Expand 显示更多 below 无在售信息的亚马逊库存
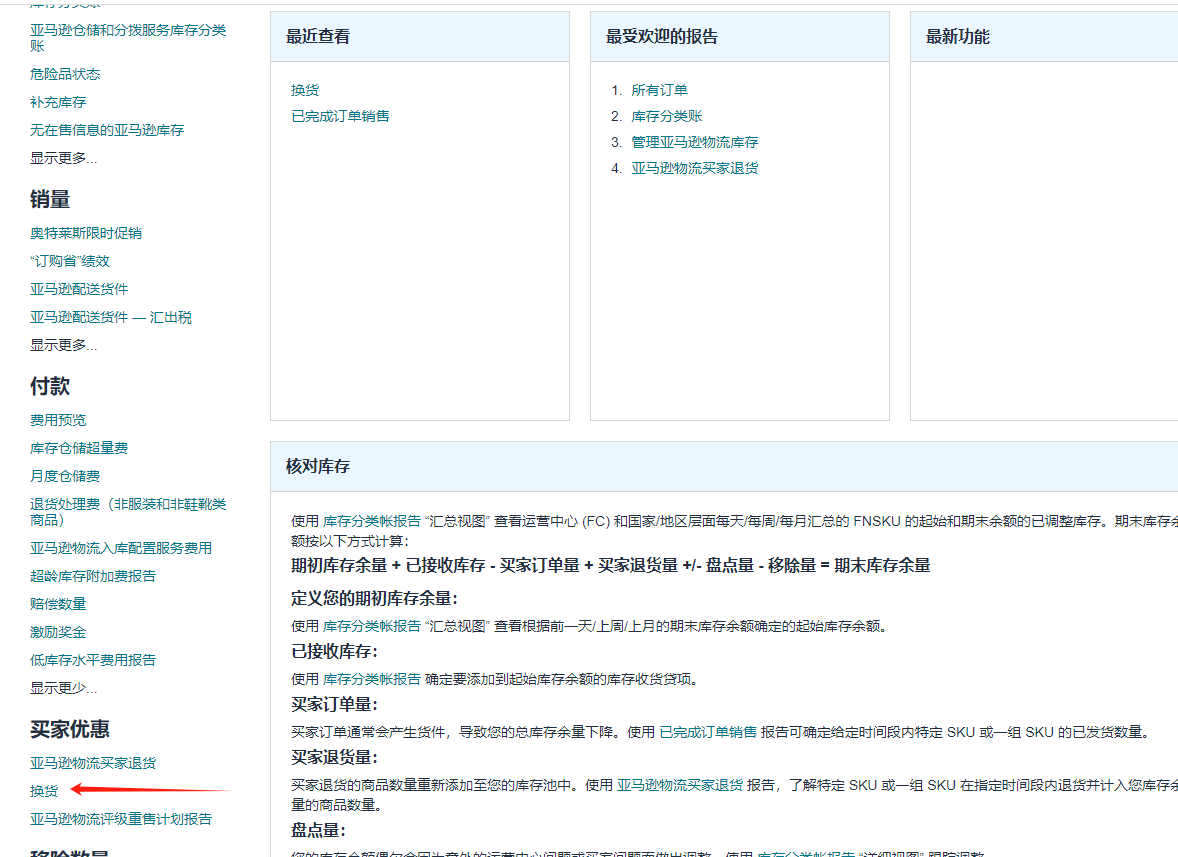 coord(63,158)
